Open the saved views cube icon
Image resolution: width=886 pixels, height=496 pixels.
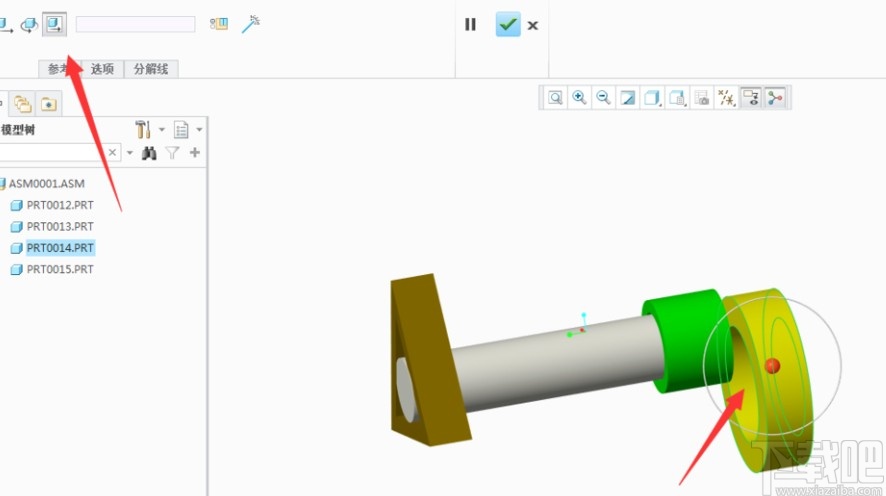pyautogui.click(x=677, y=98)
